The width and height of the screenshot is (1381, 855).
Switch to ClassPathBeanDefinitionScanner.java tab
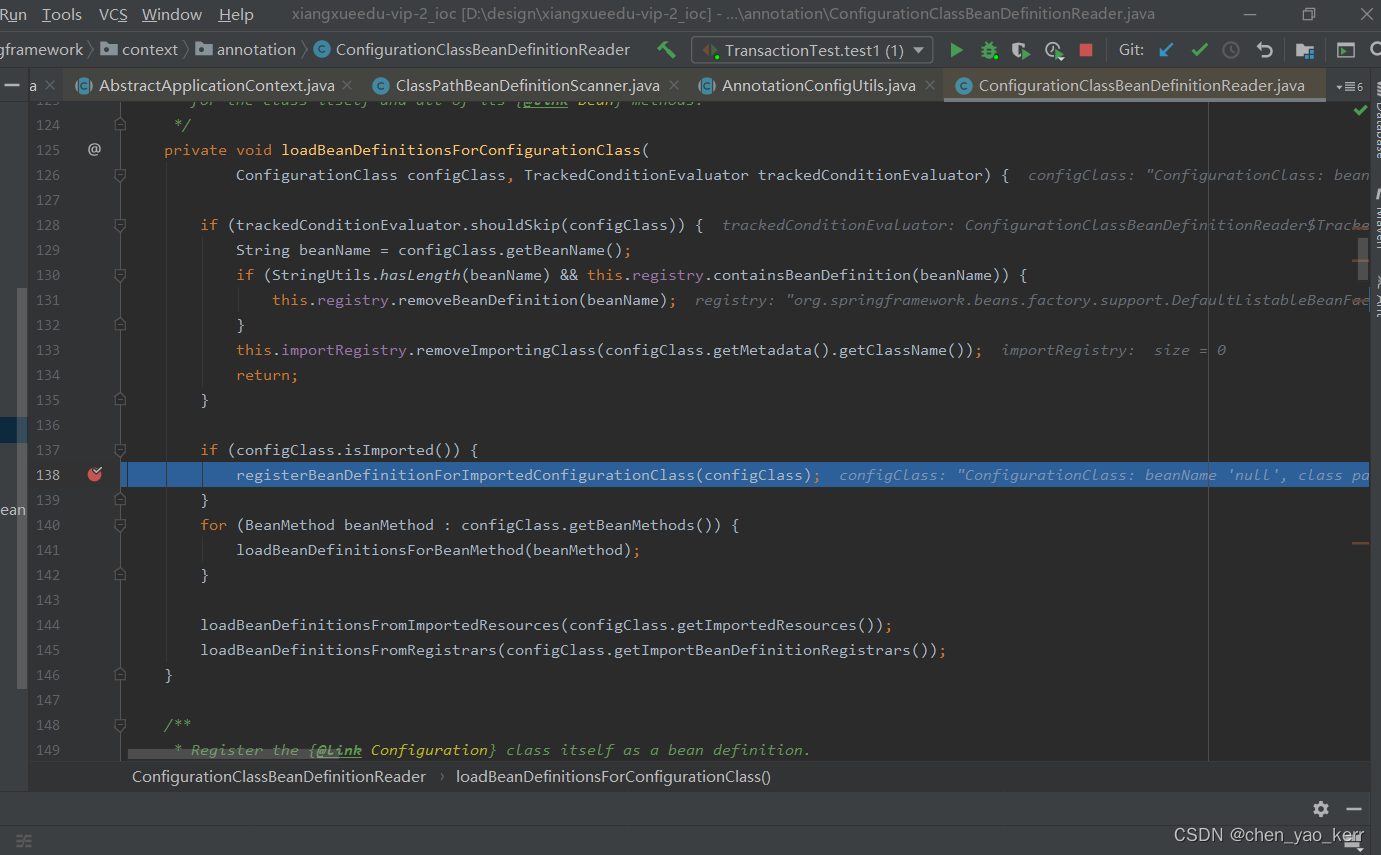click(x=527, y=86)
